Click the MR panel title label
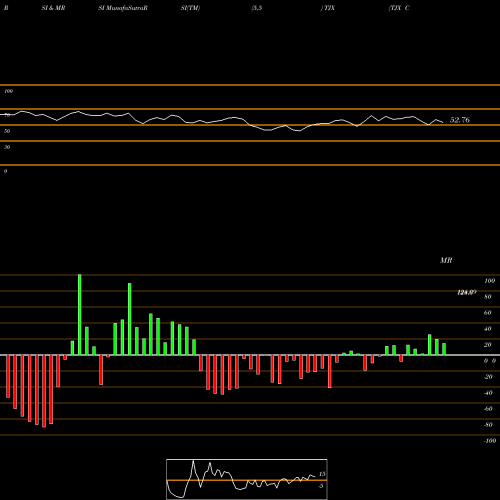Screen dimensions: 500x500 click(x=446, y=260)
